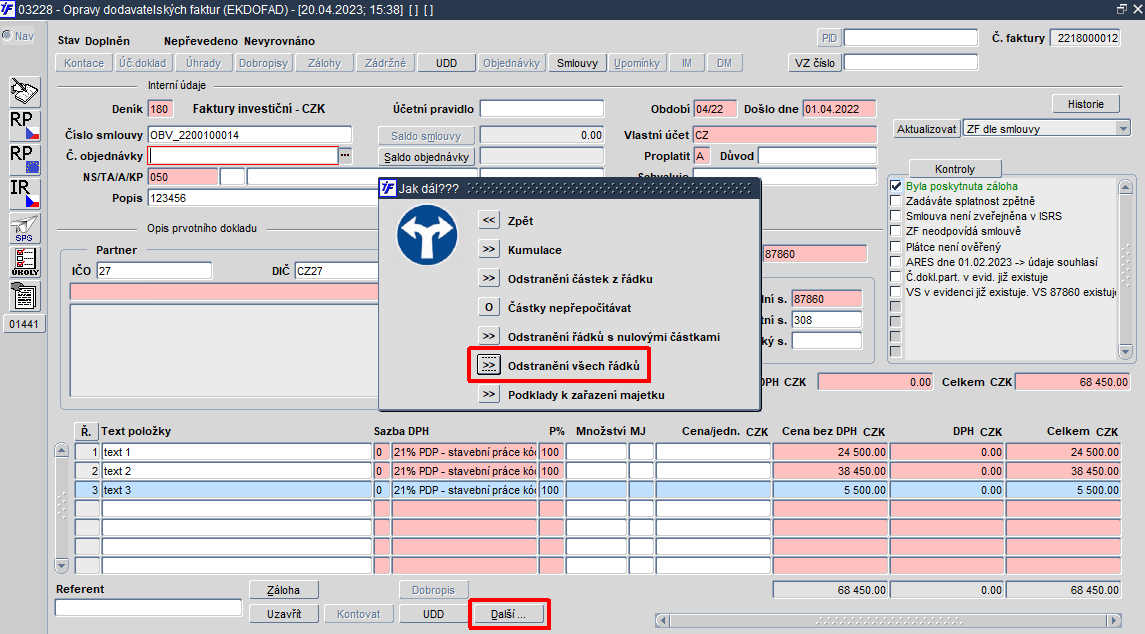This screenshot has height=634, width=1145.
Task: Click the IR icon with Czech flag
Action: click(24, 193)
